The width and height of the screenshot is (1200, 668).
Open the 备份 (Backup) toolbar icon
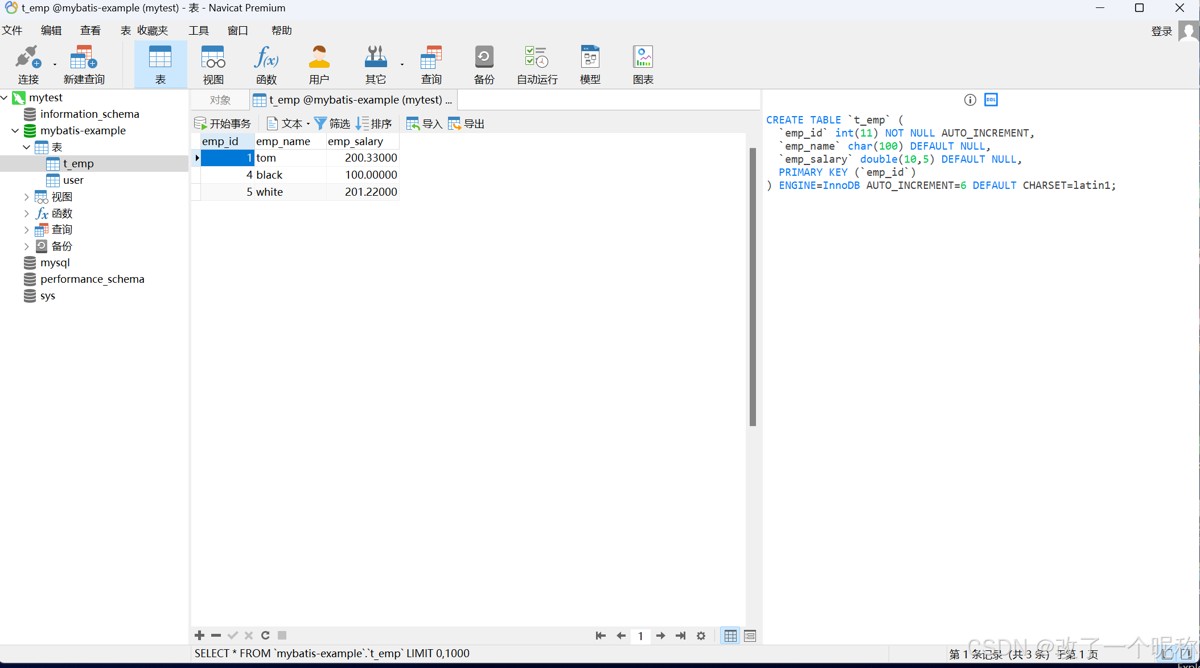(x=484, y=64)
